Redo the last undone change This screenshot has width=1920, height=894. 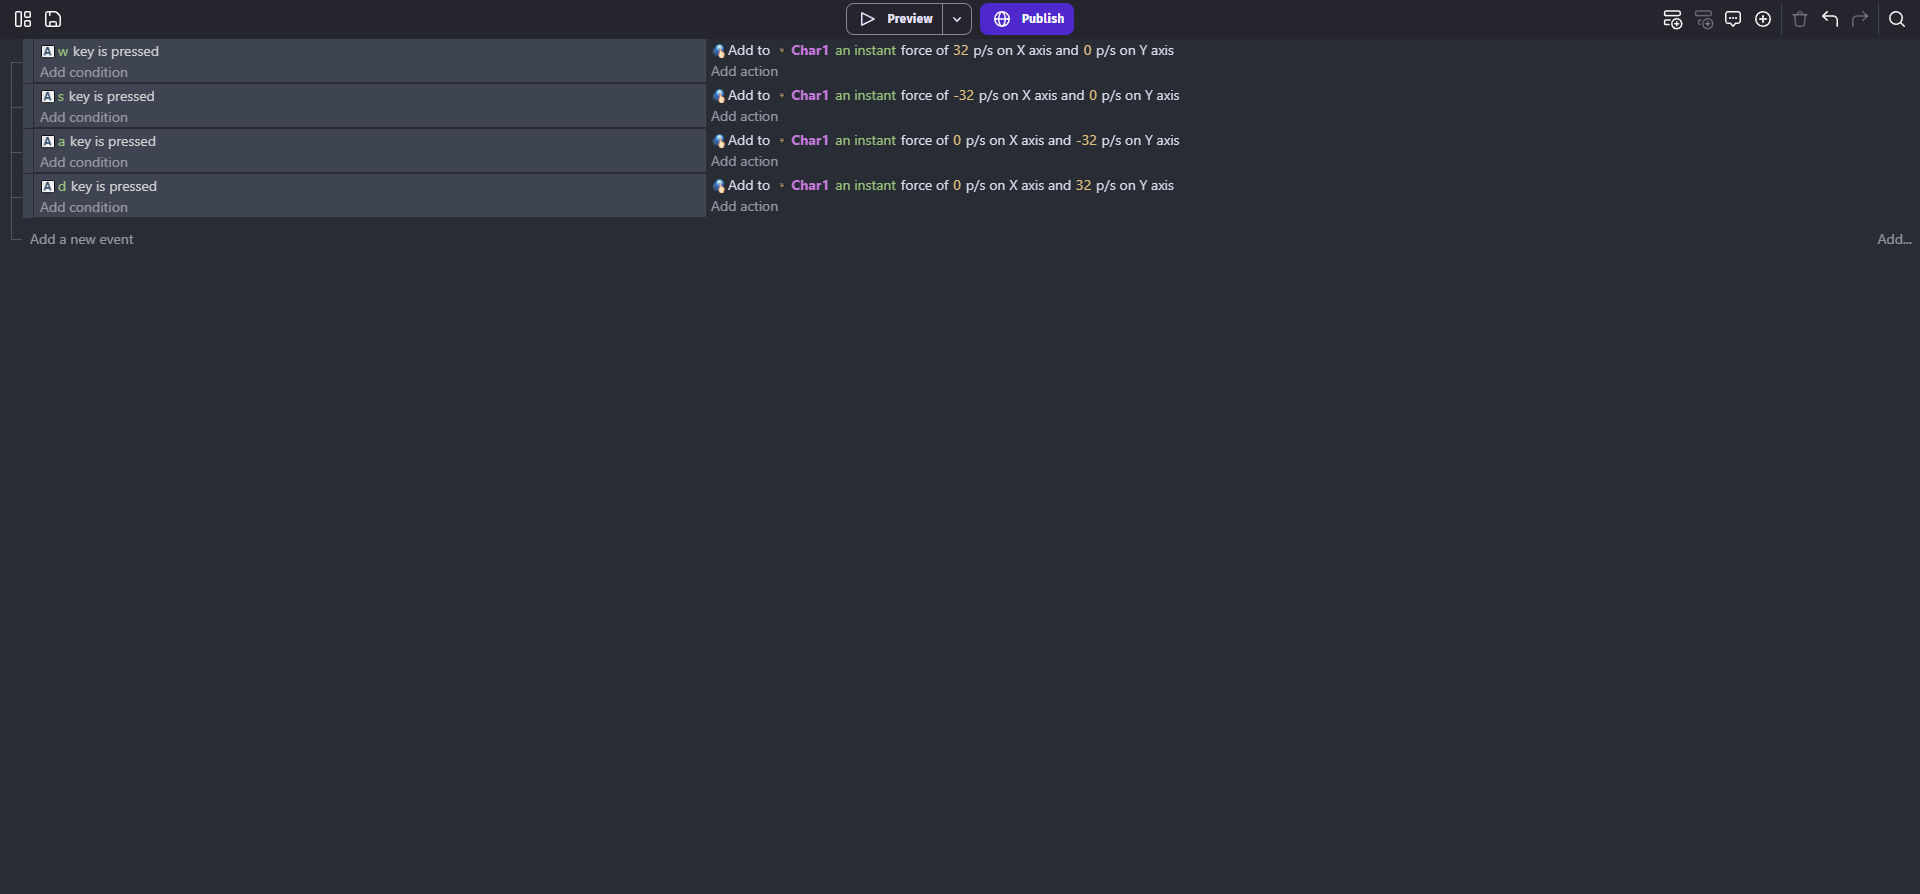tap(1860, 19)
